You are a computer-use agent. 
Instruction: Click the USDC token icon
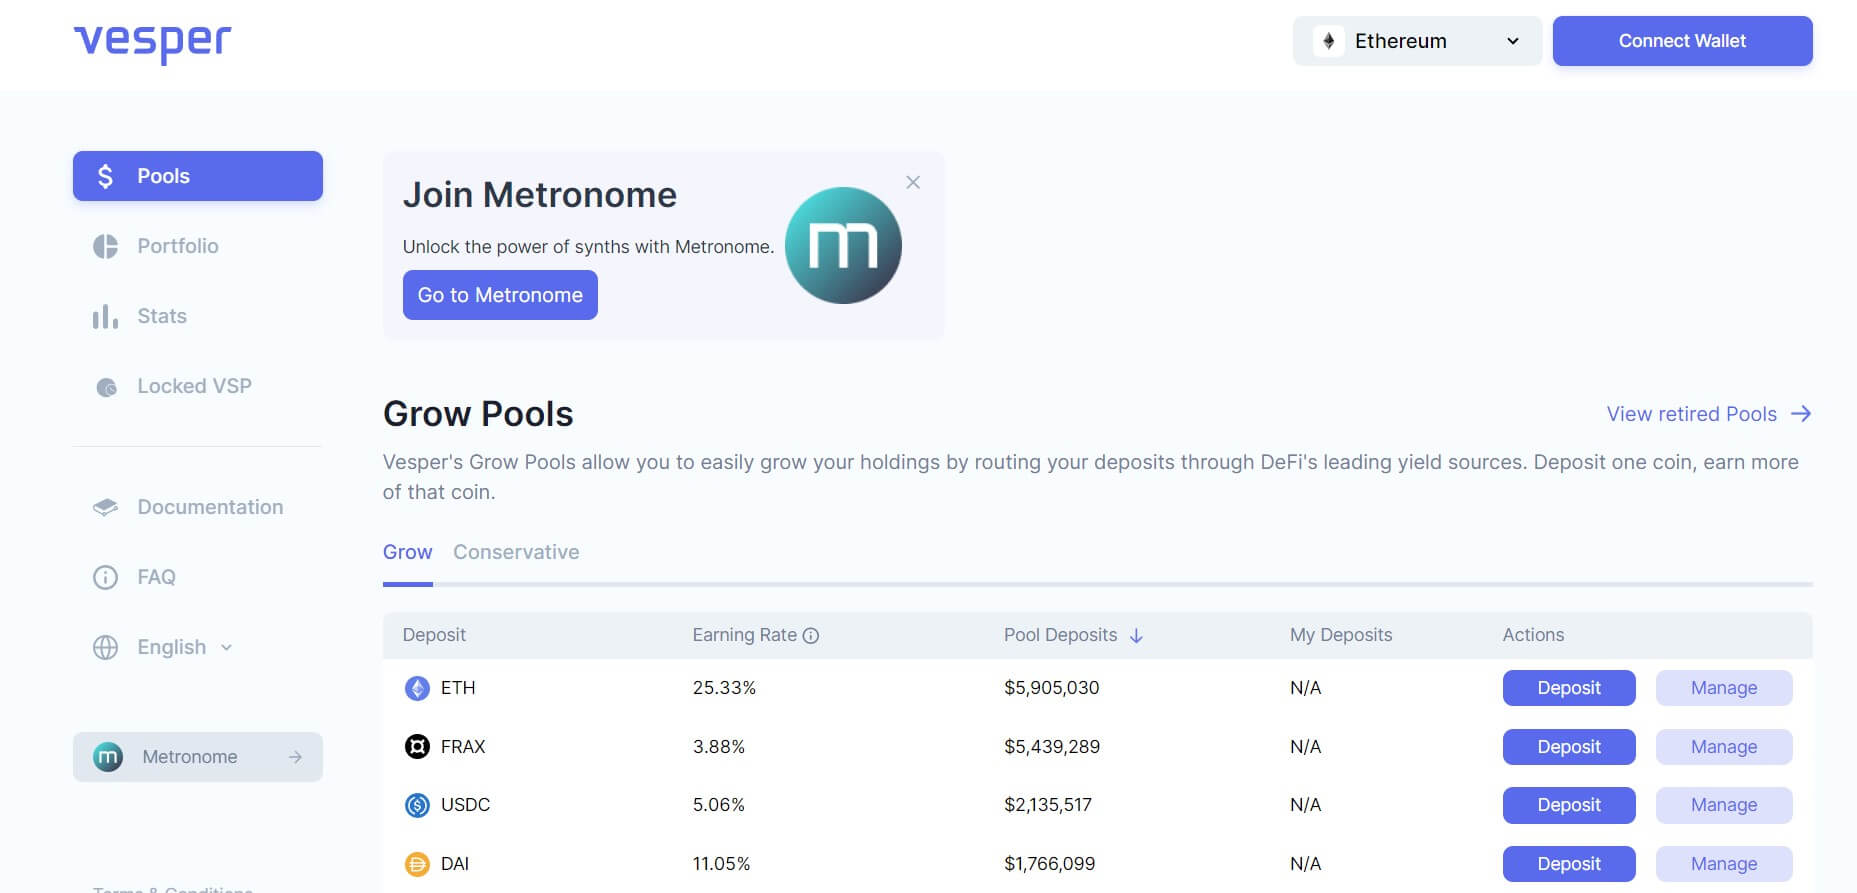pyautogui.click(x=417, y=805)
